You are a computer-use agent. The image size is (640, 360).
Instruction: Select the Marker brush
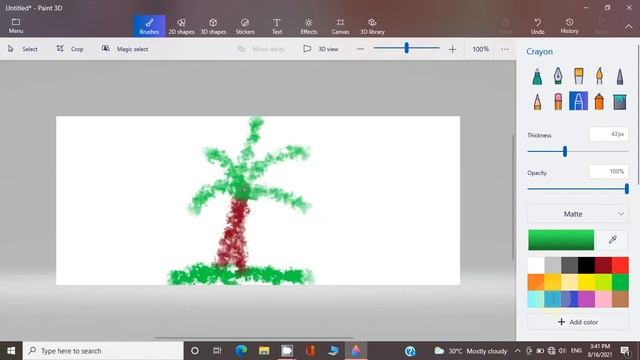[537, 76]
